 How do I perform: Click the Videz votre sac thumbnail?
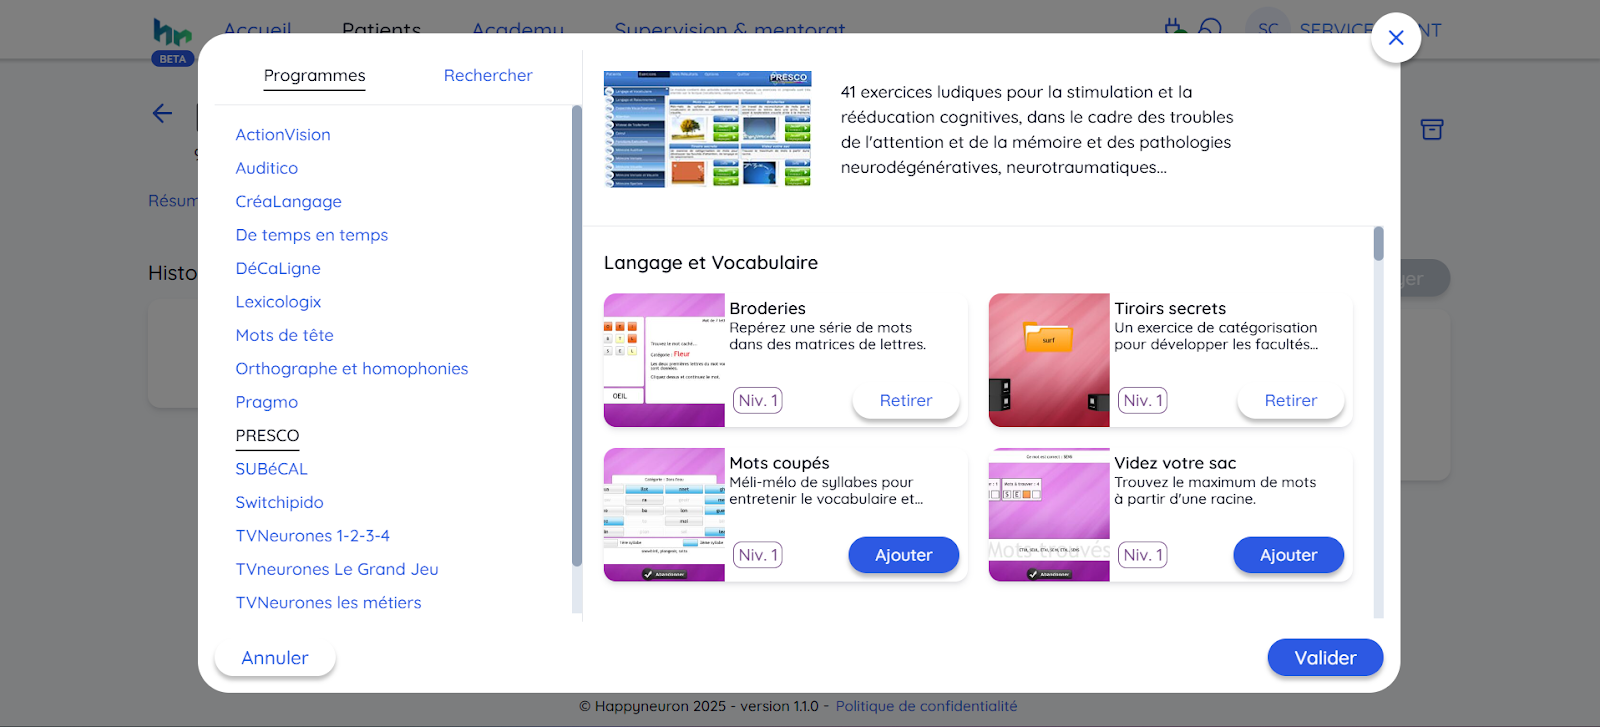coord(1049,515)
